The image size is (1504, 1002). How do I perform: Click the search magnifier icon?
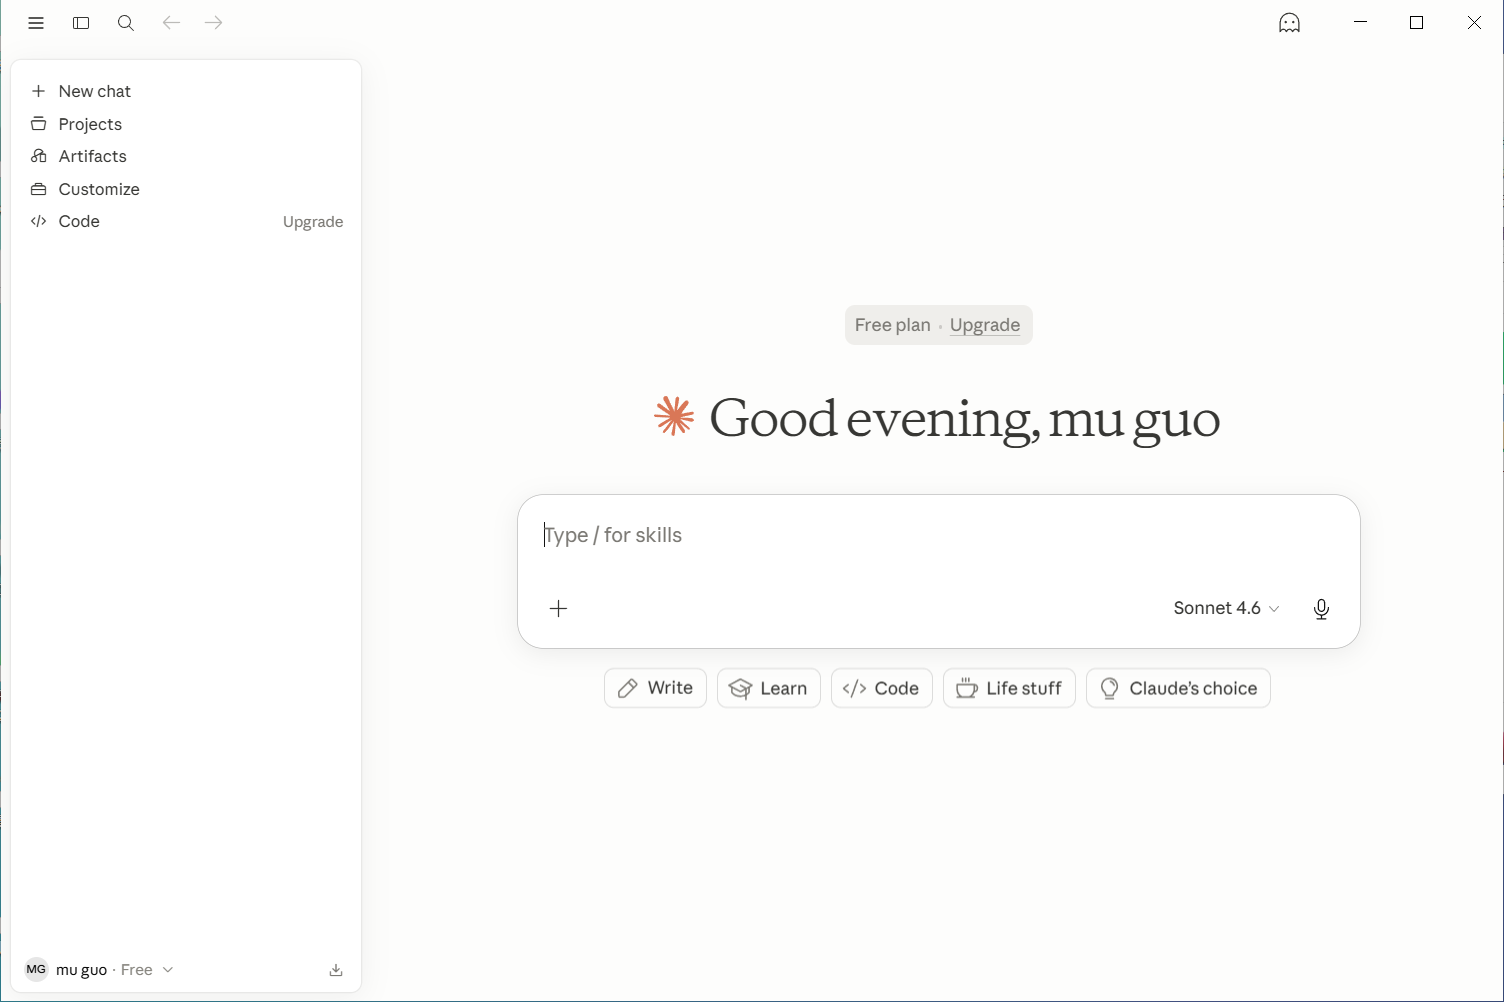[126, 23]
